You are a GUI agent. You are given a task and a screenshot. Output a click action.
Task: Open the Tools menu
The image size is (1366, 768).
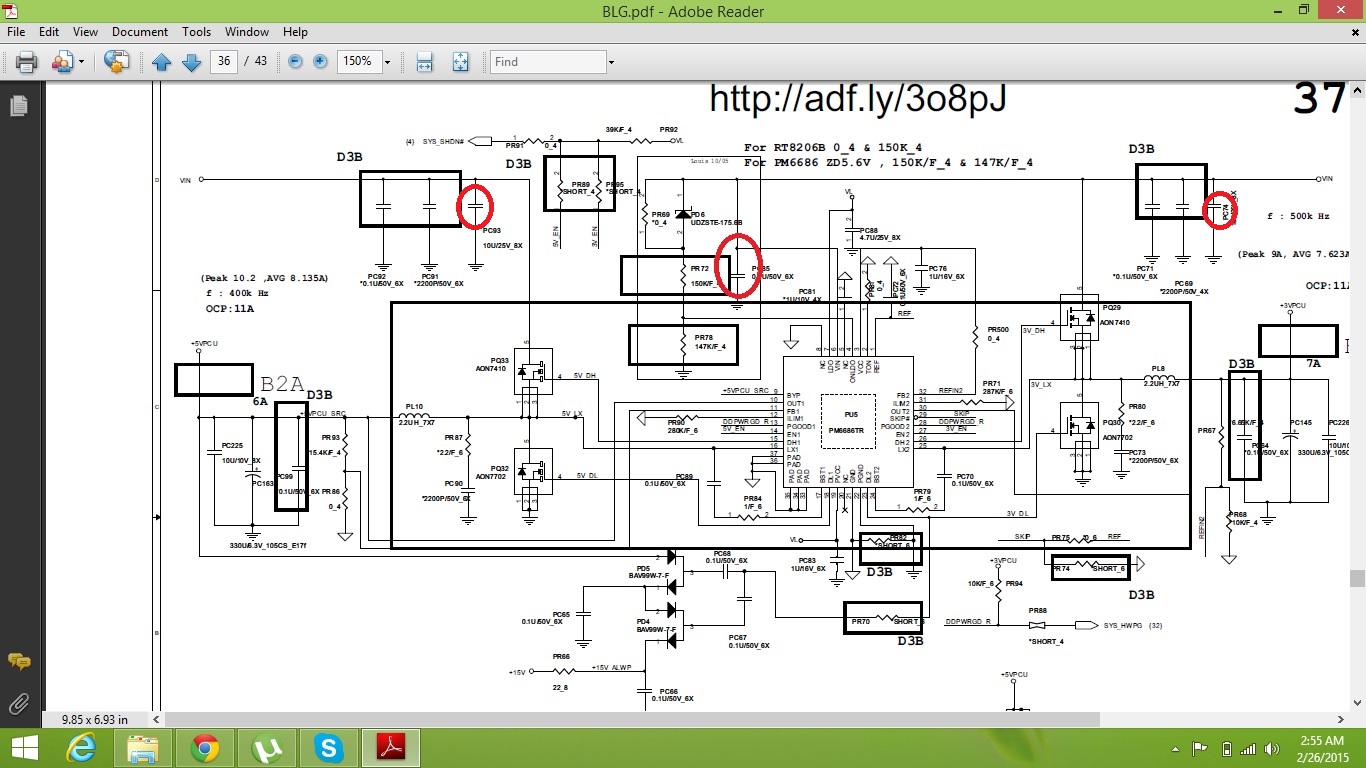point(197,32)
